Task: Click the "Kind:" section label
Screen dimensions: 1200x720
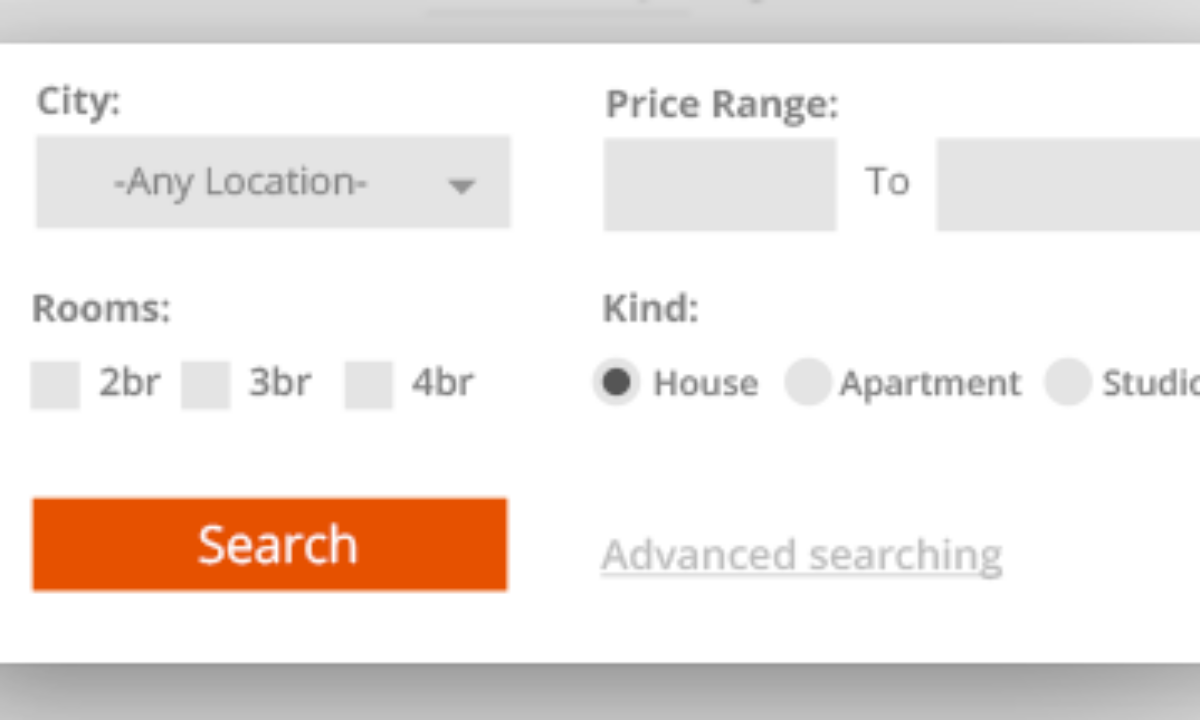Action: click(650, 309)
